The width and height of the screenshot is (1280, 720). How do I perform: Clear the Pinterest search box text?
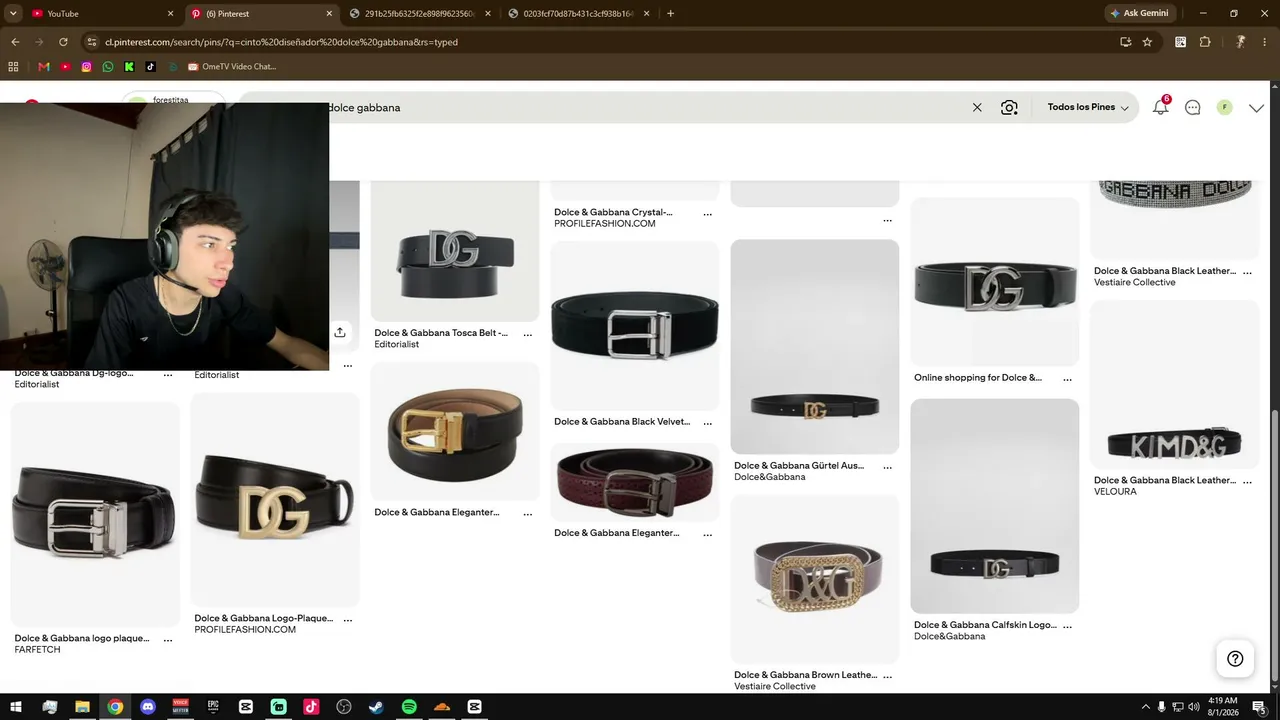(977, 107)
